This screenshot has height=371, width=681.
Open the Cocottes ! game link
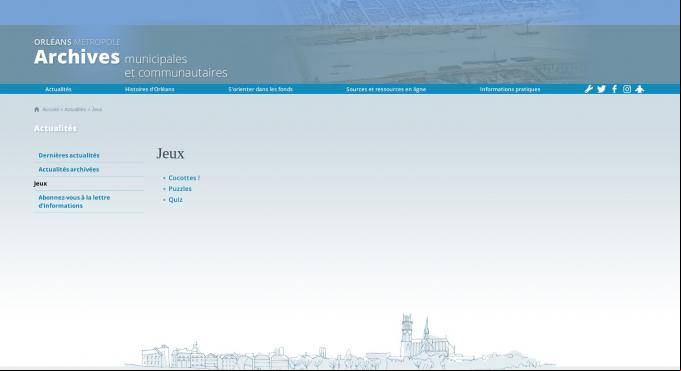point(184,178)
